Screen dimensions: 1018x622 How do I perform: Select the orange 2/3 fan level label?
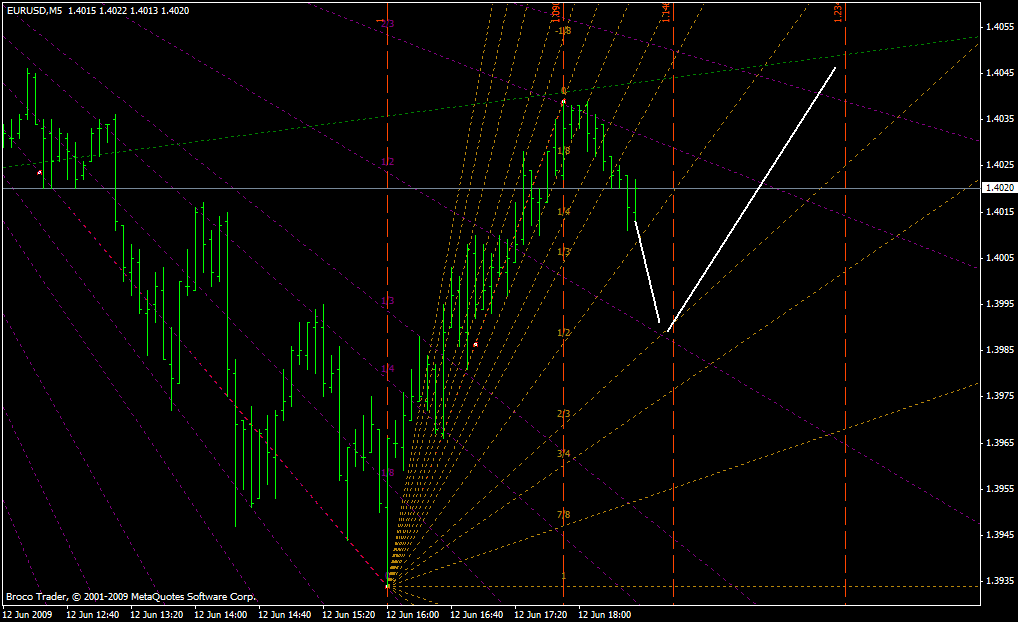coord(564,414)
